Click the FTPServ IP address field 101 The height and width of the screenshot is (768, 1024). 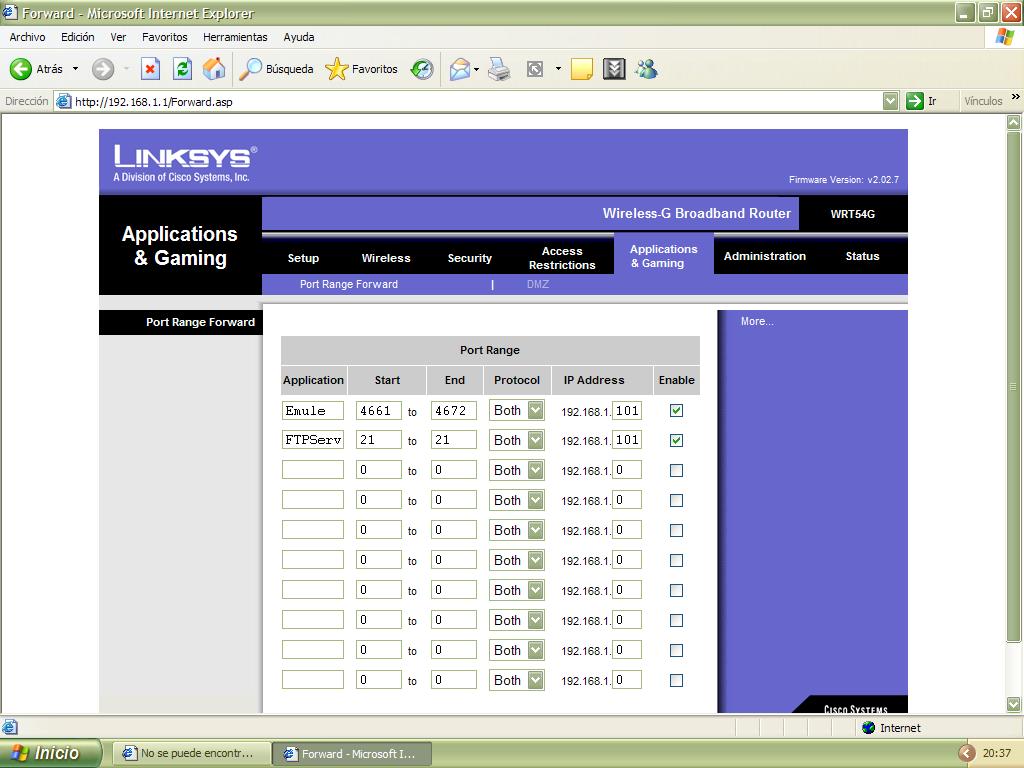[x=627, y=440]
